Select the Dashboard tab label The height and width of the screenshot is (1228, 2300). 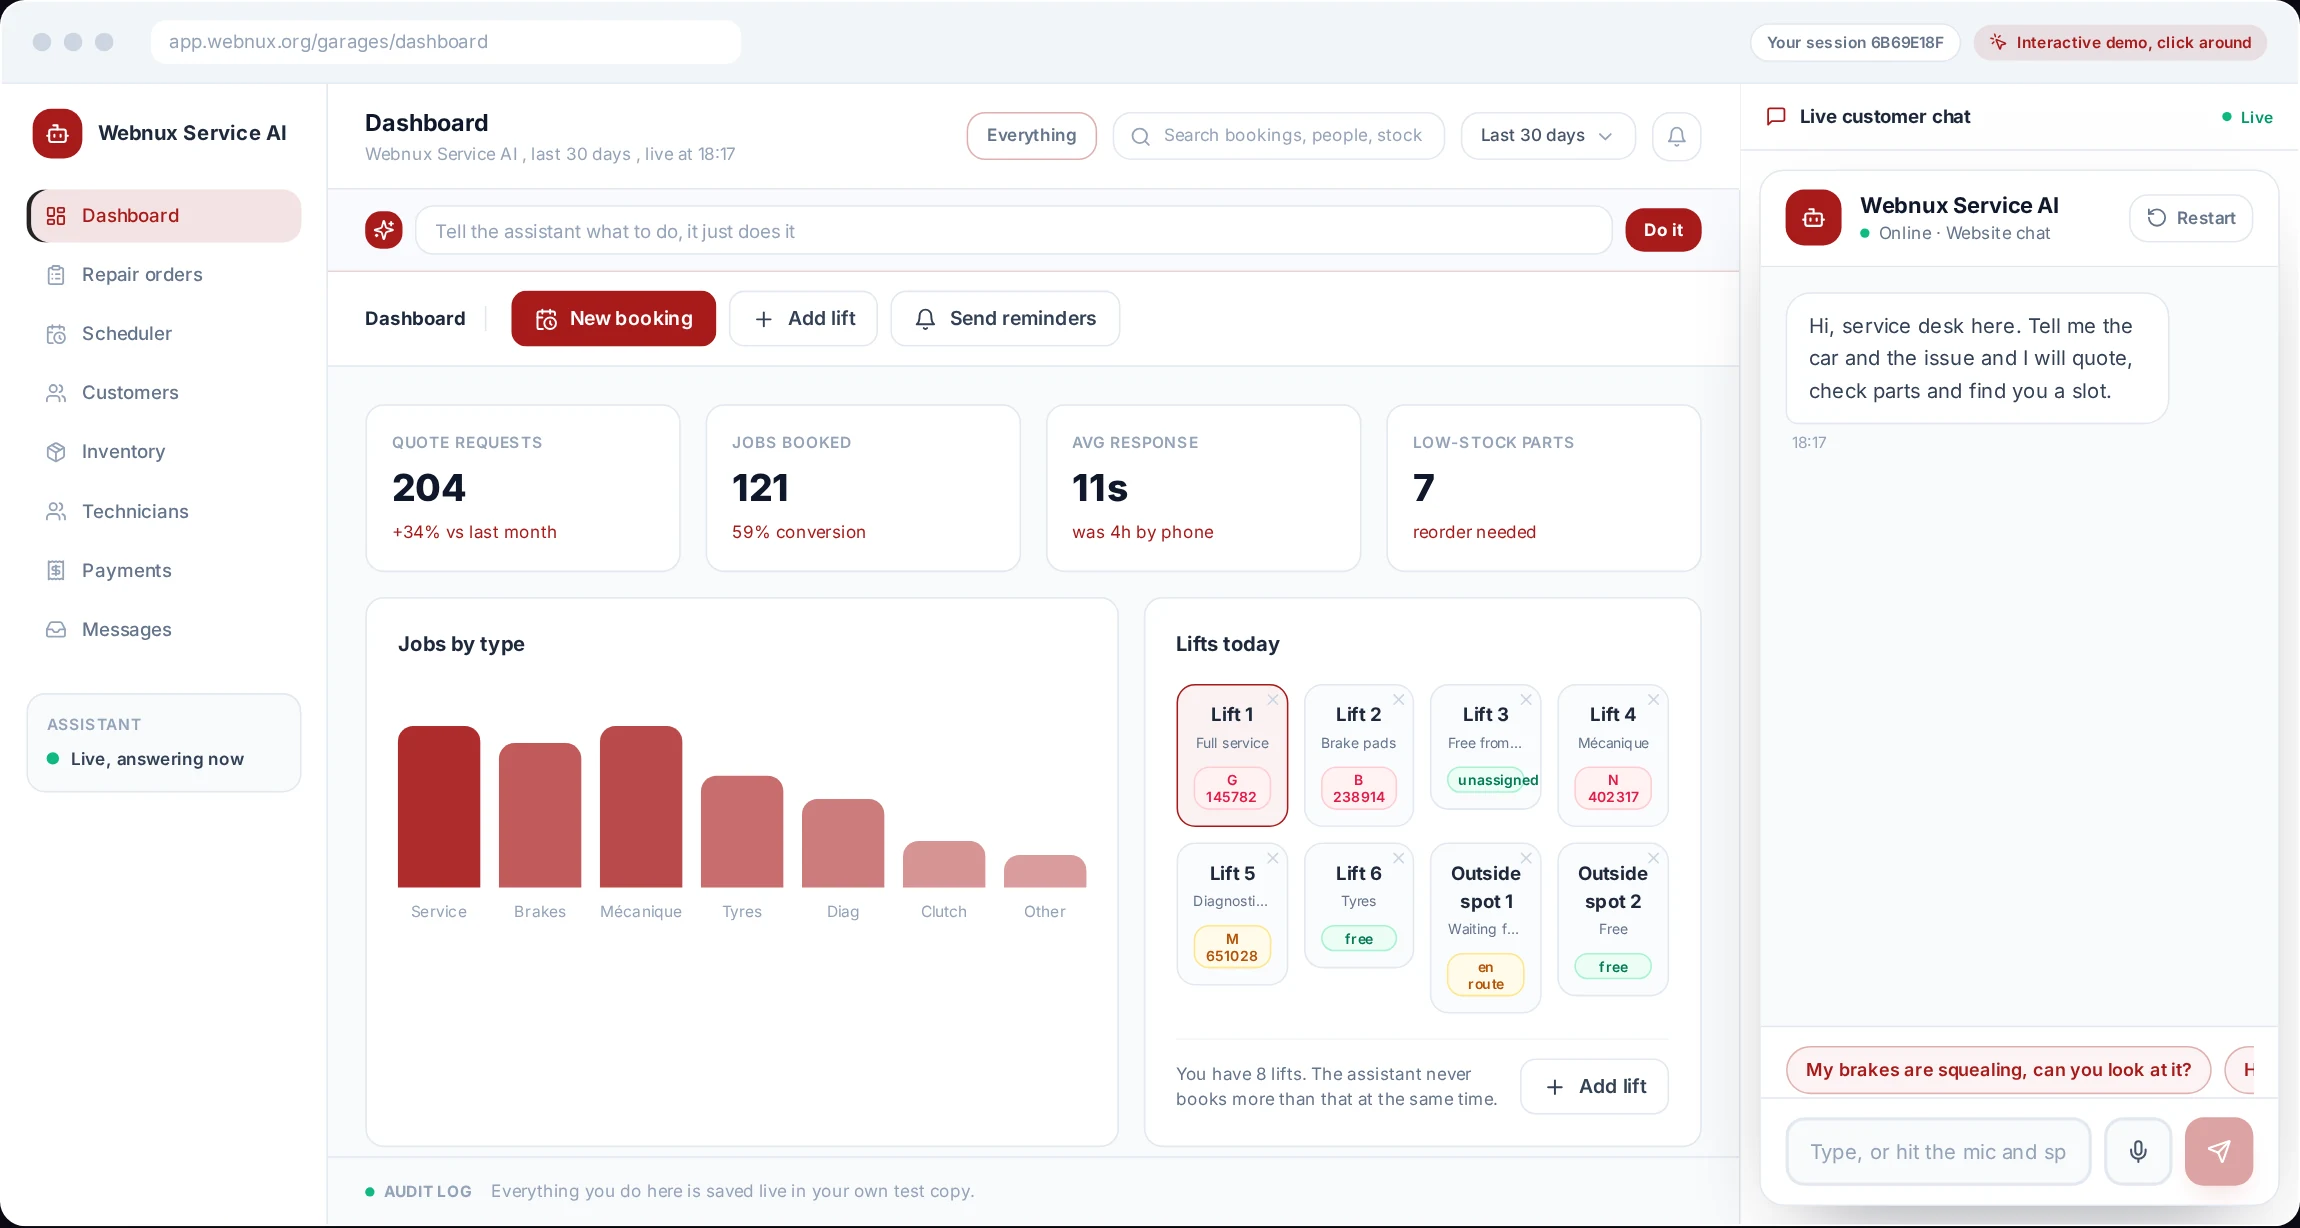[415, 319]
